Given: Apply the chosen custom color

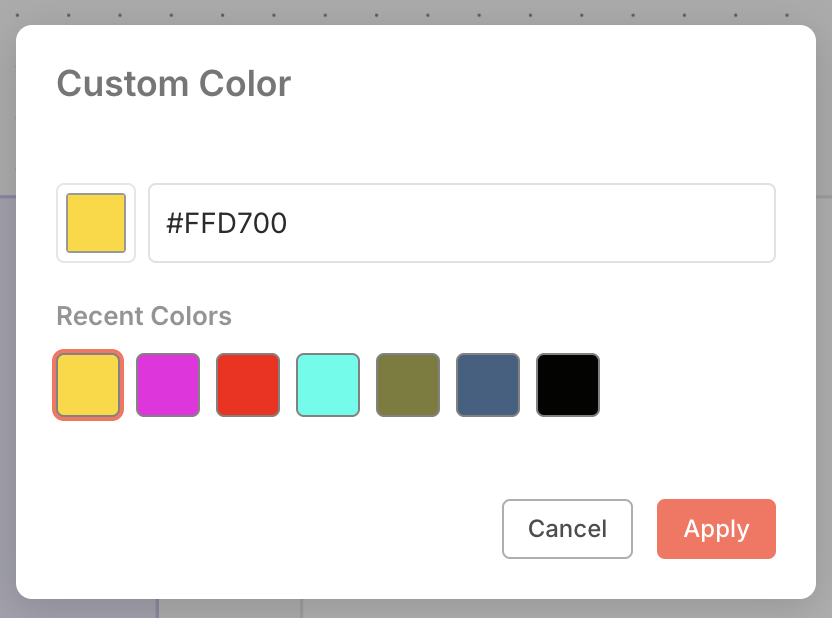Looking at the screenshot, I should tap(716, 529).
